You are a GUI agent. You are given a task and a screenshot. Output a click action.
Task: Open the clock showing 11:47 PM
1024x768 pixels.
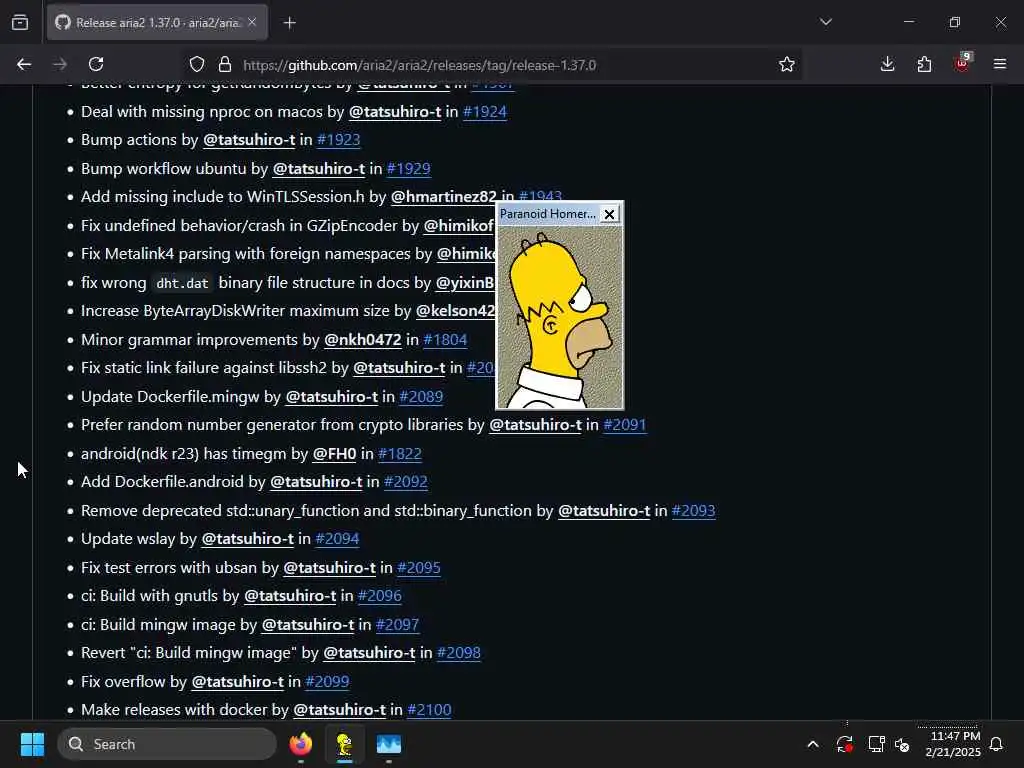pos(953,744)
